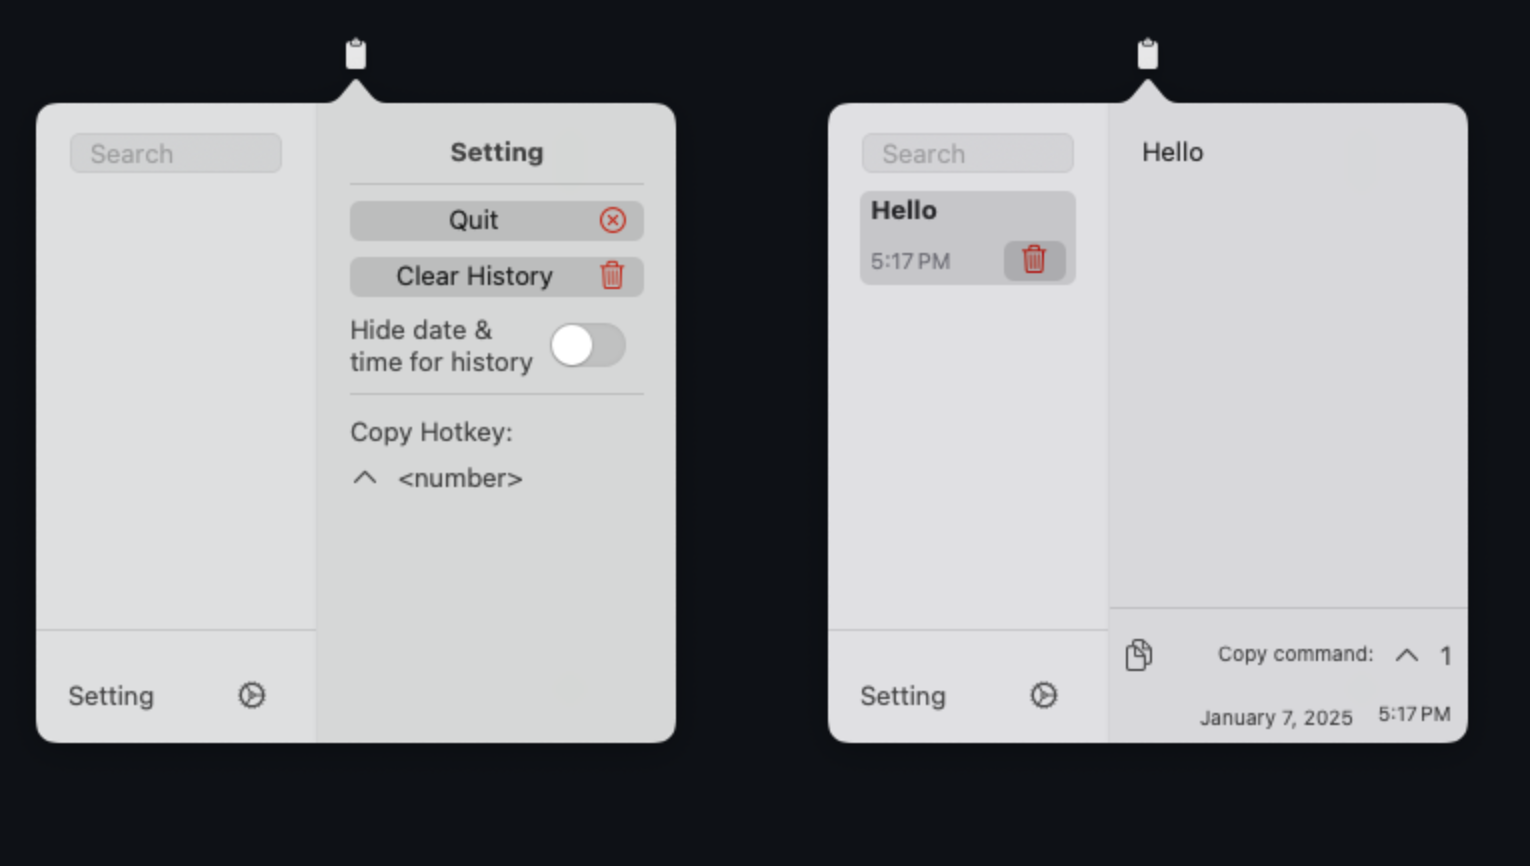
Task: Click the copy icon beside Copy command
Action: click(1138, 655)
